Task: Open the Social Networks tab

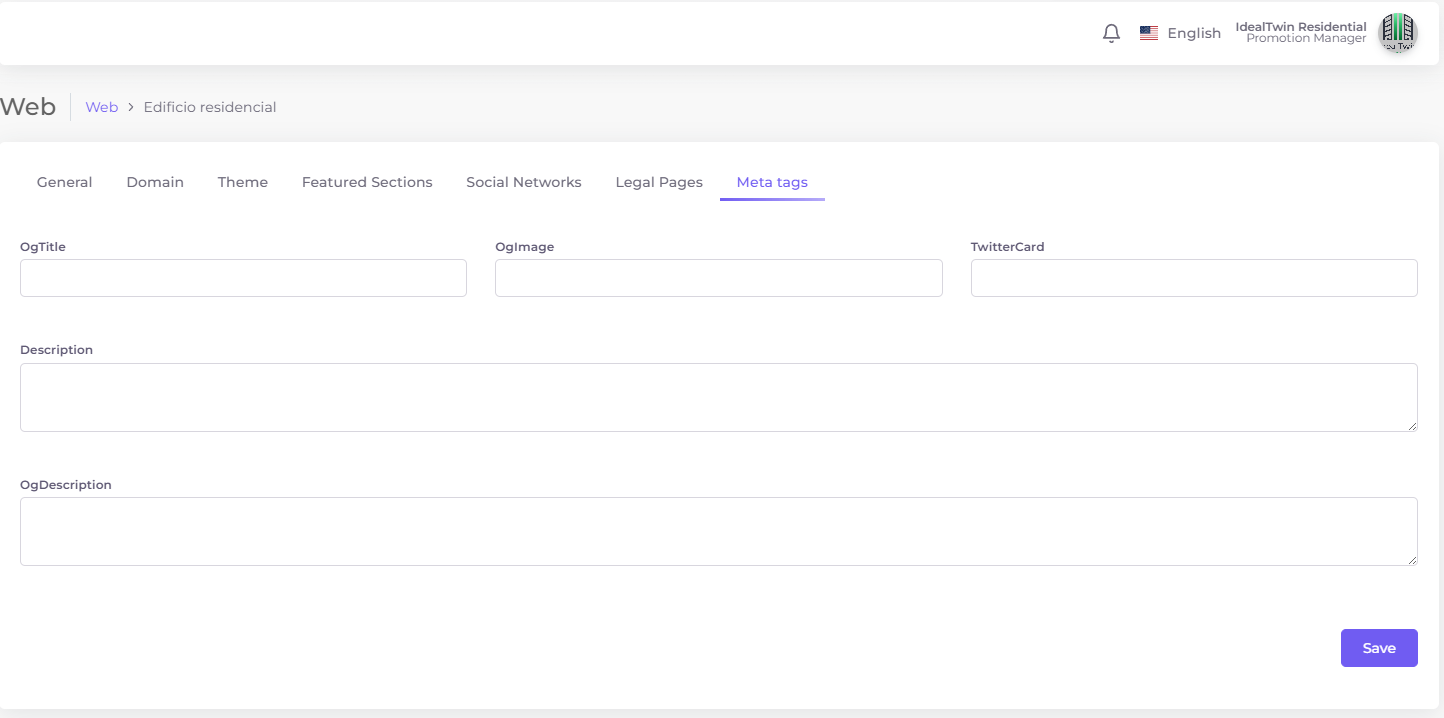Action: [524, 182]
